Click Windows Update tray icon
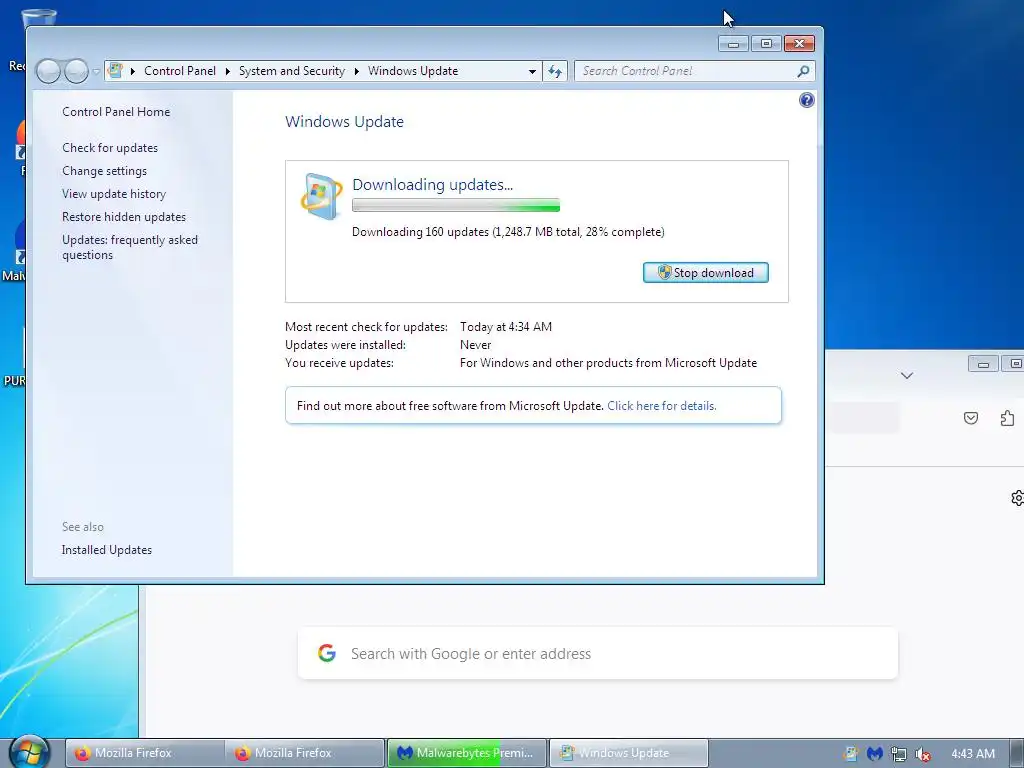 coord(850,754)
